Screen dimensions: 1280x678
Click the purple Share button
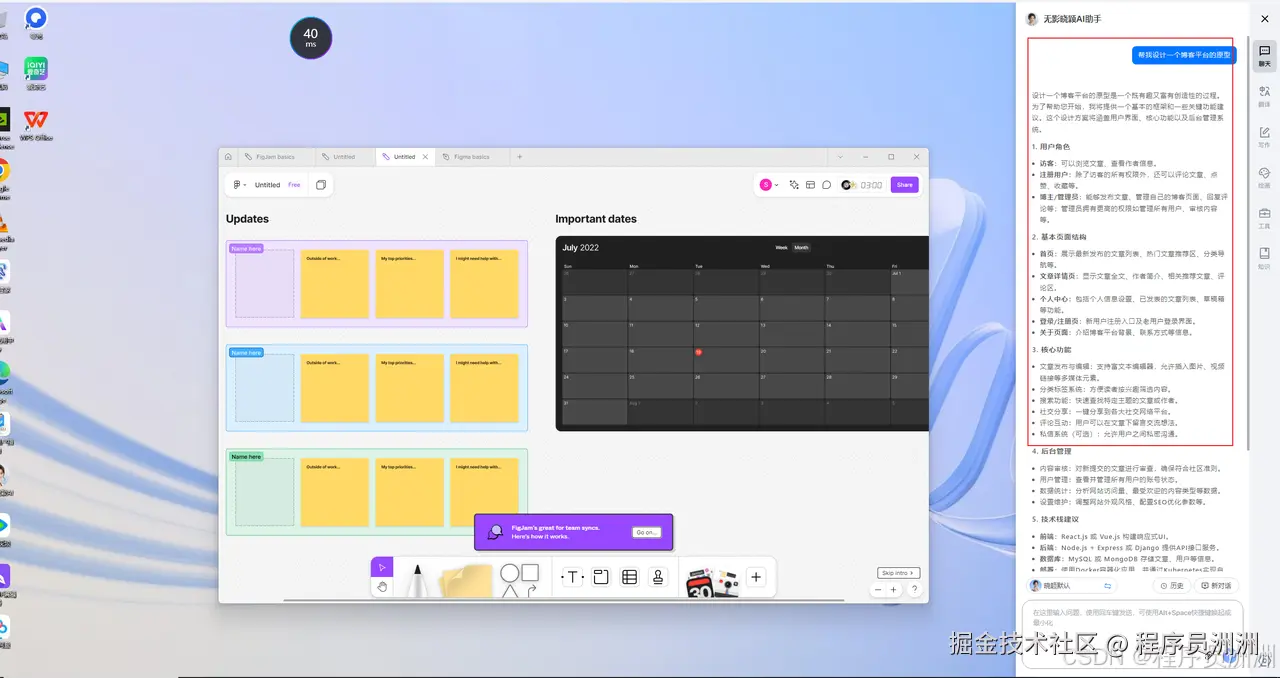(x=904, y=185)
